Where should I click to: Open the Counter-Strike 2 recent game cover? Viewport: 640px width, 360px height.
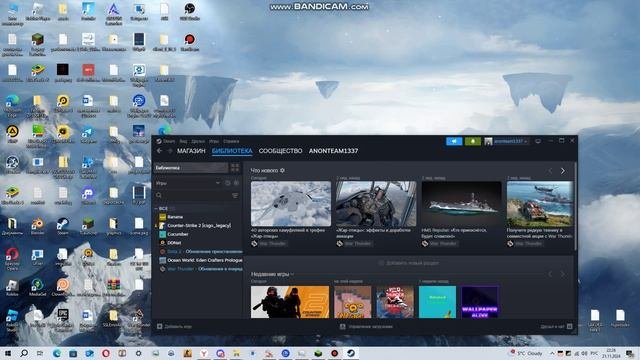click(x=290, y=302)
